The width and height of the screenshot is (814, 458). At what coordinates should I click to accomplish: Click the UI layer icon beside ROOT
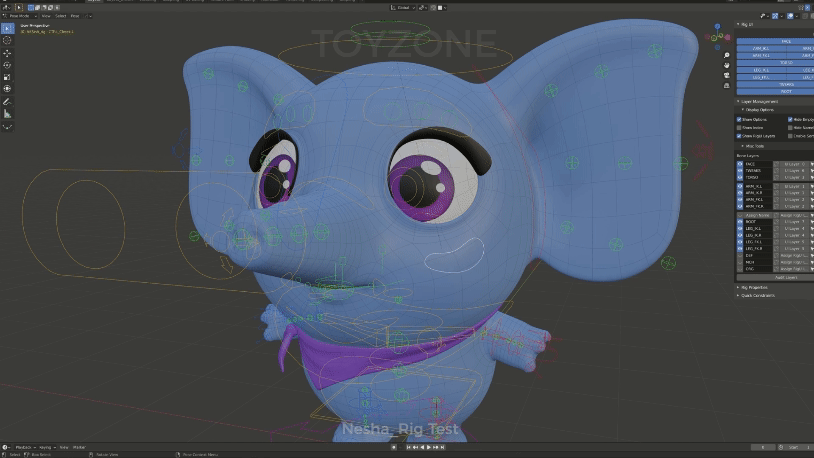coord(777,222)
